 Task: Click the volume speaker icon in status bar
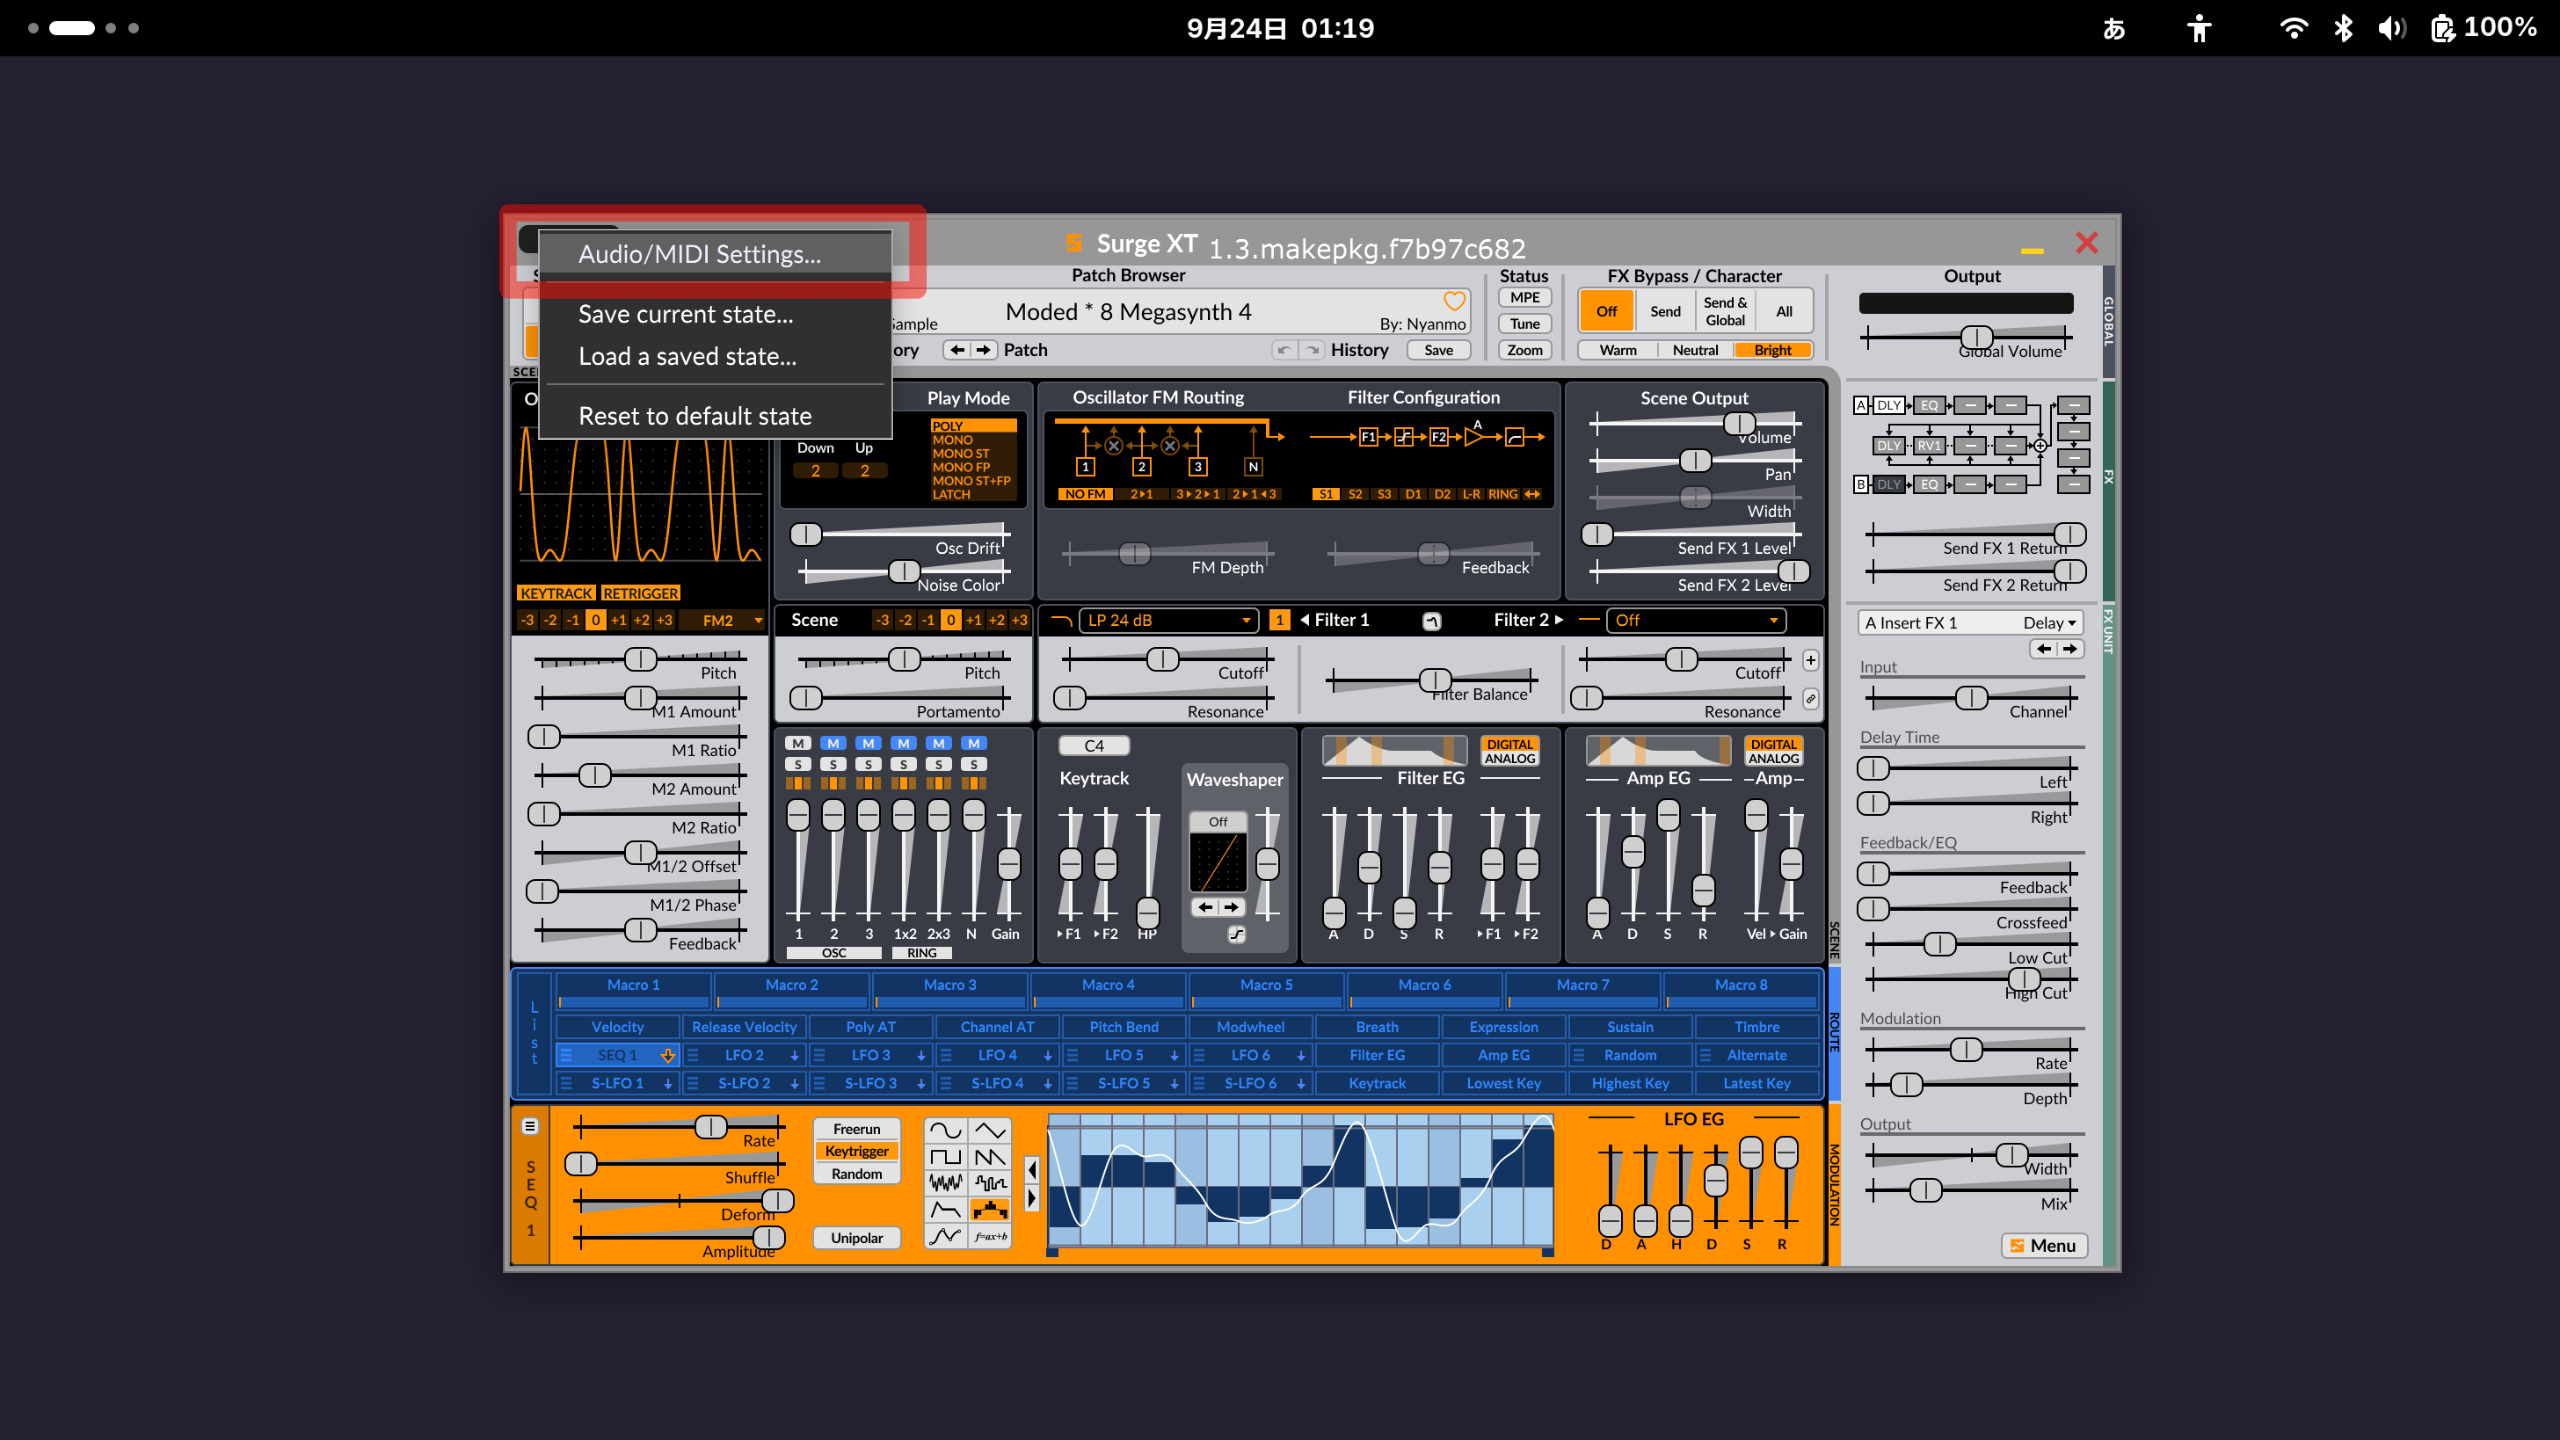click(2392, 28)
